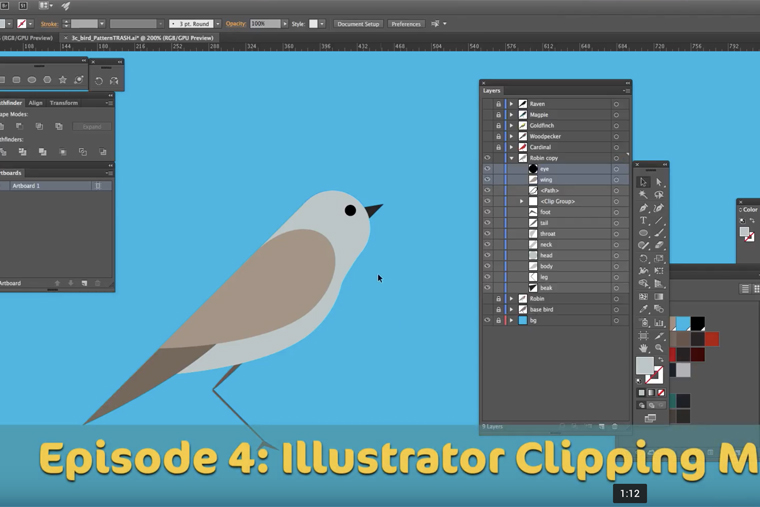Select the Selection tool arrow
760x507 pixels.
coord(643,182)
